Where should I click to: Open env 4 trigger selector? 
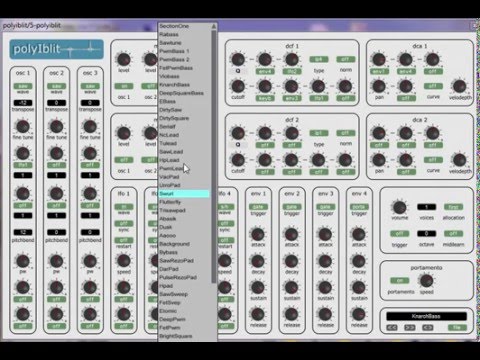tap(359, 207)
